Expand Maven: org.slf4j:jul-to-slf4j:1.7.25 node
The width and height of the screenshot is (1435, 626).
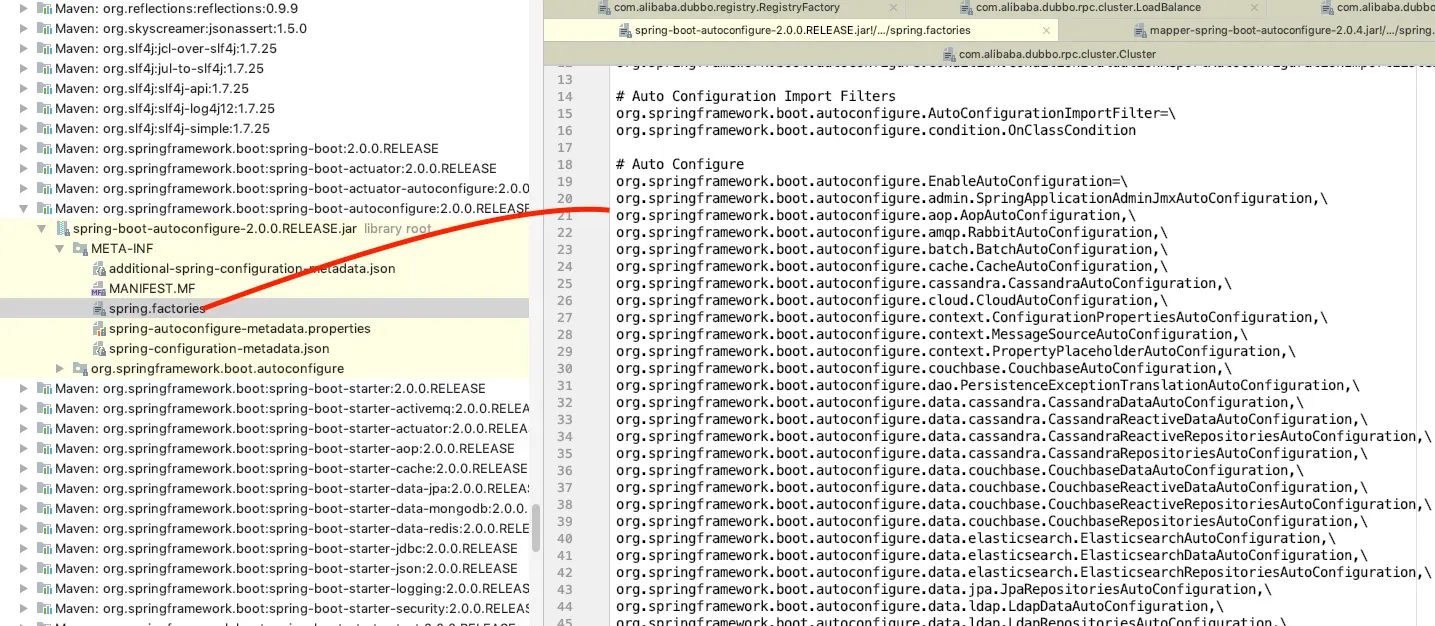(x=25, y=68)
